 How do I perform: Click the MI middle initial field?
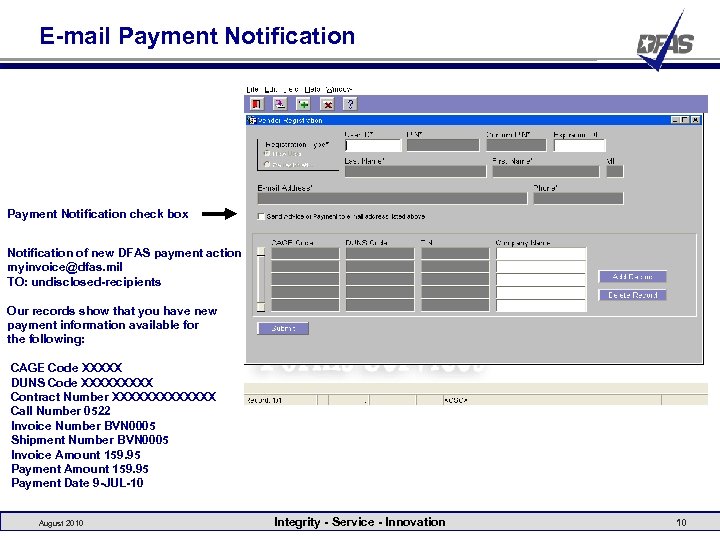615,172
